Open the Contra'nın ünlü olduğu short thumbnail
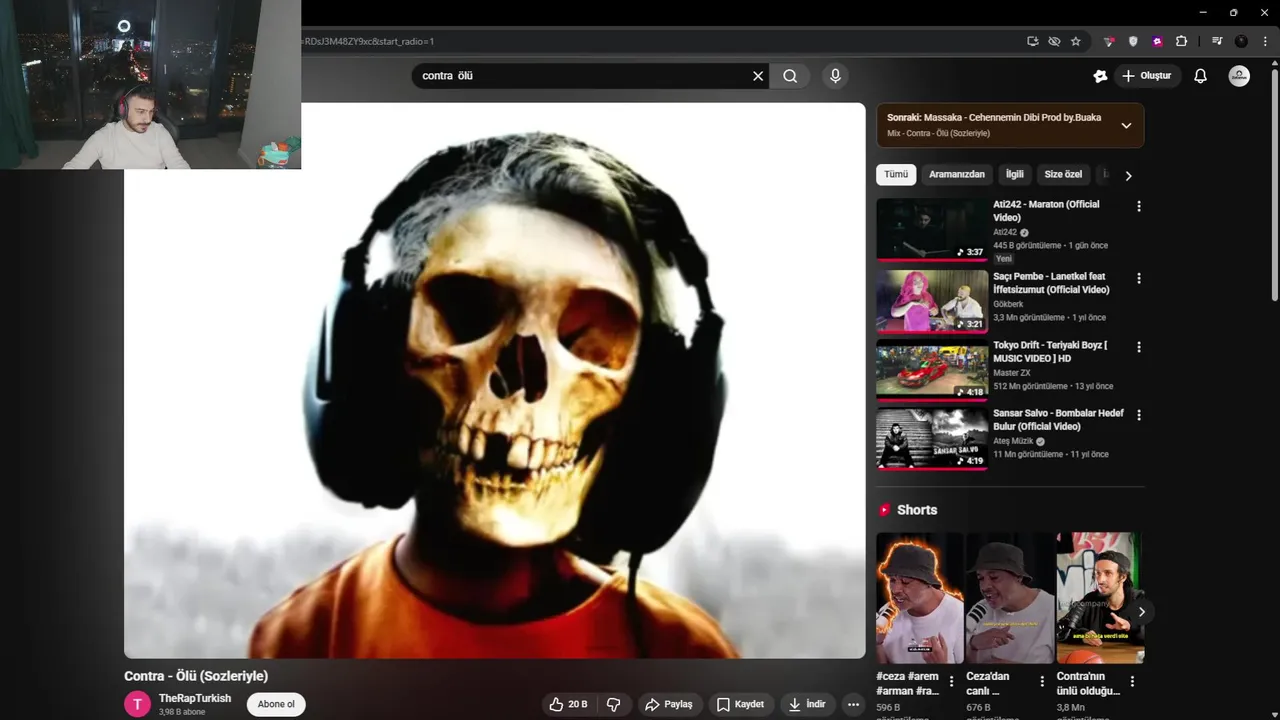 point(1099,598)
